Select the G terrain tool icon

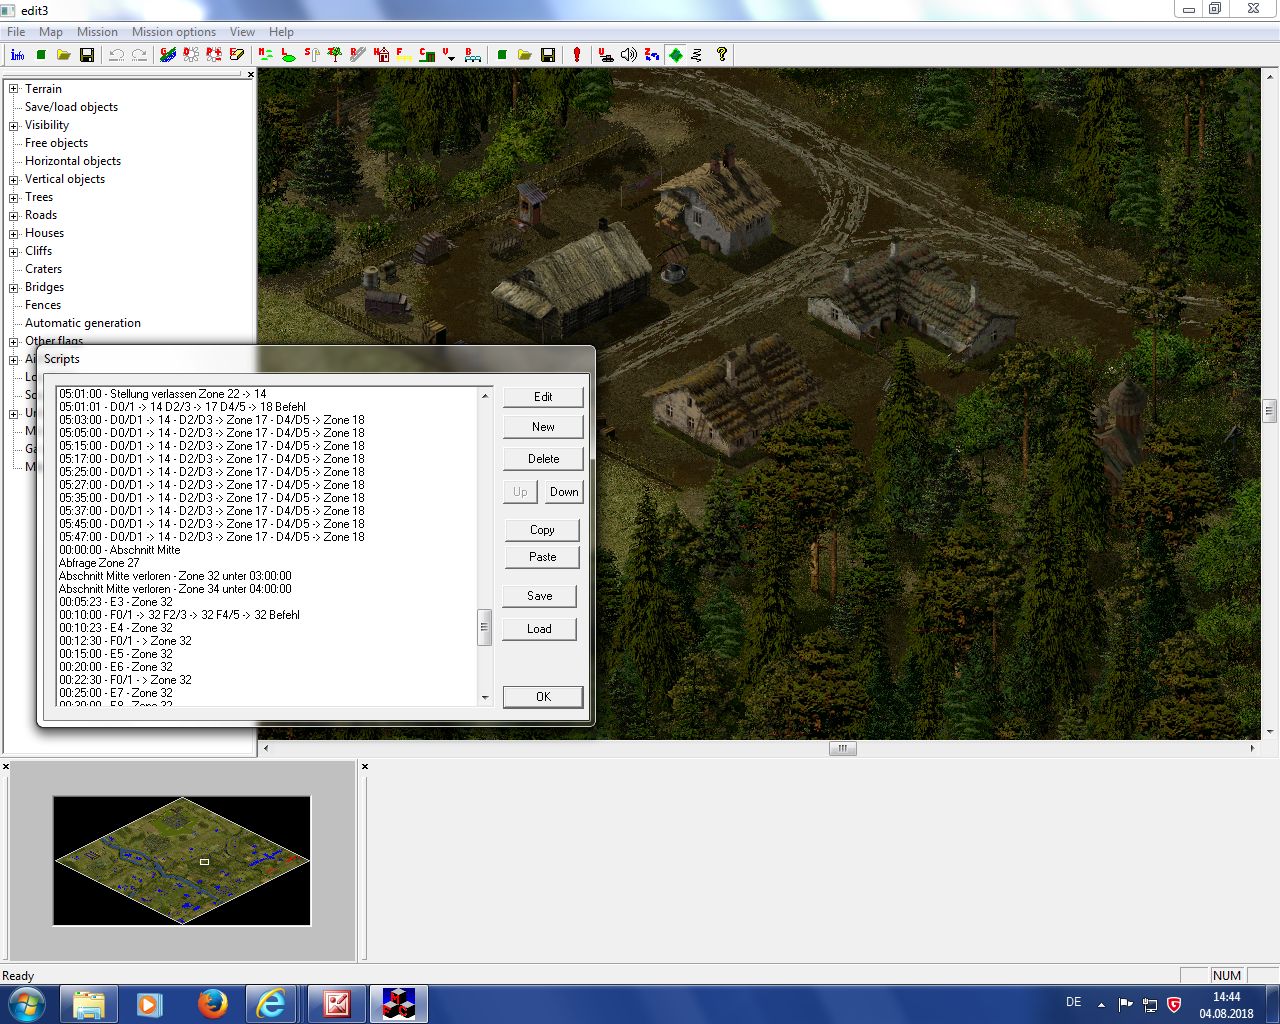point(168,55)
